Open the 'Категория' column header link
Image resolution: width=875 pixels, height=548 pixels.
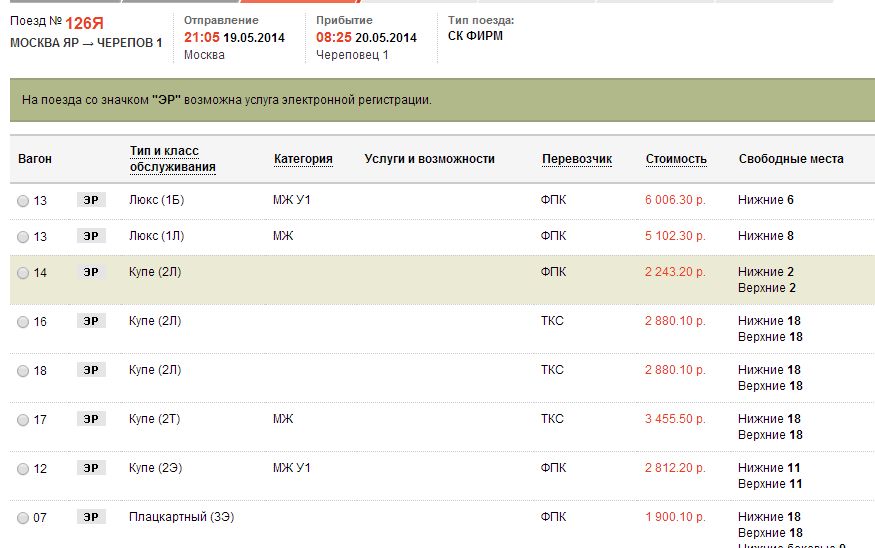pyautogui.click(x=303, y=159)
